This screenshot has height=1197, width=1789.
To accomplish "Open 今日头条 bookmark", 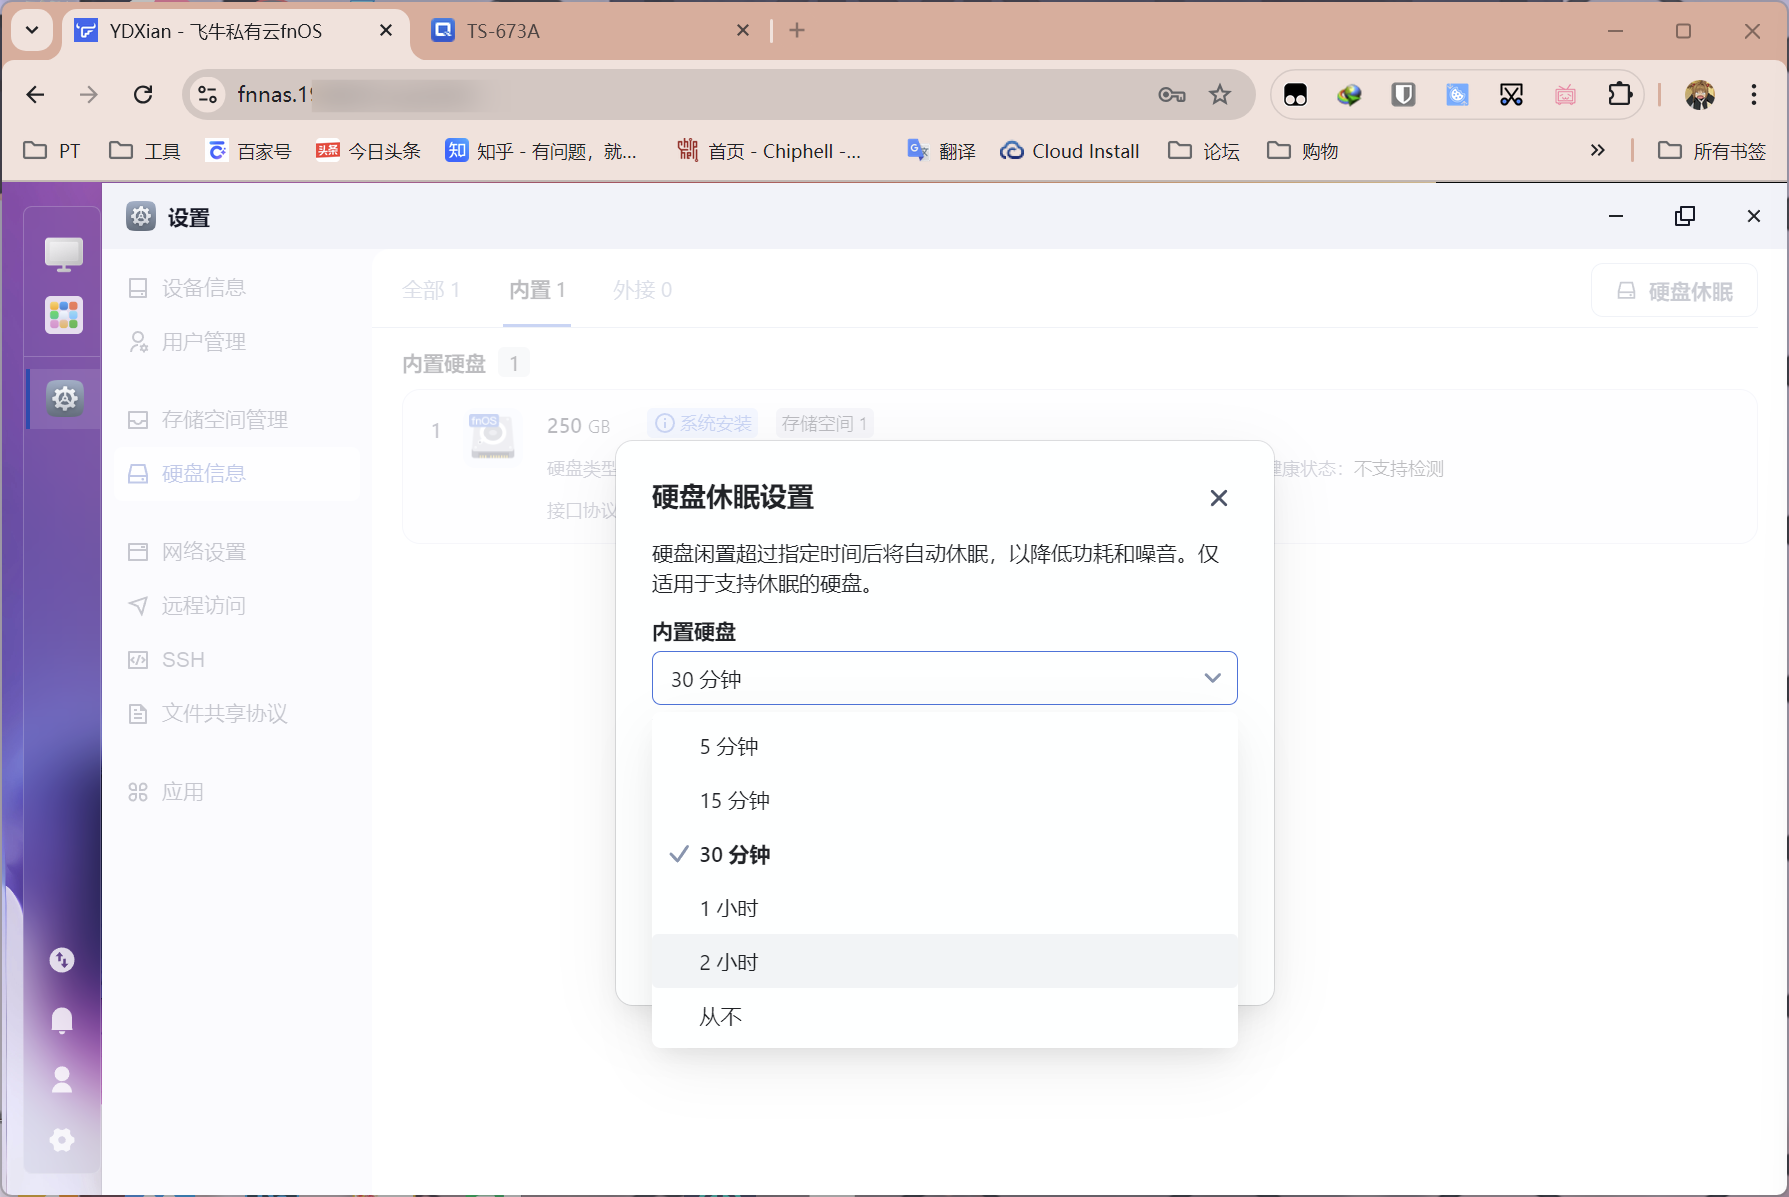I will (x=369, y=151).
